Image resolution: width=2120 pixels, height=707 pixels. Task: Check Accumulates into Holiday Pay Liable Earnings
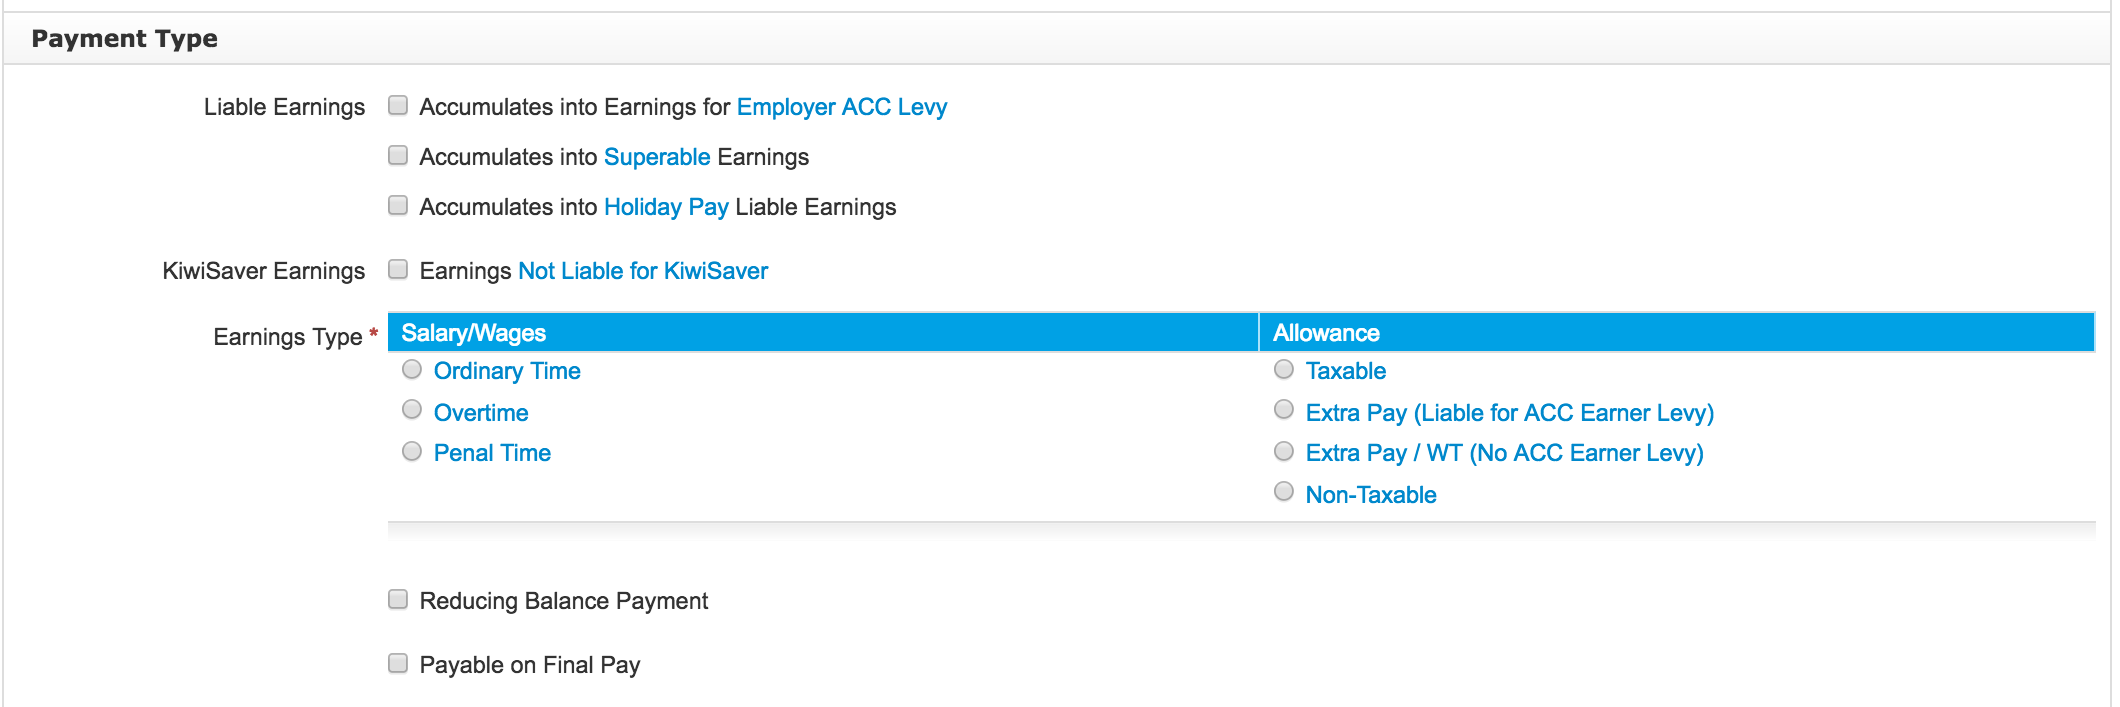[x=398, y=205]
